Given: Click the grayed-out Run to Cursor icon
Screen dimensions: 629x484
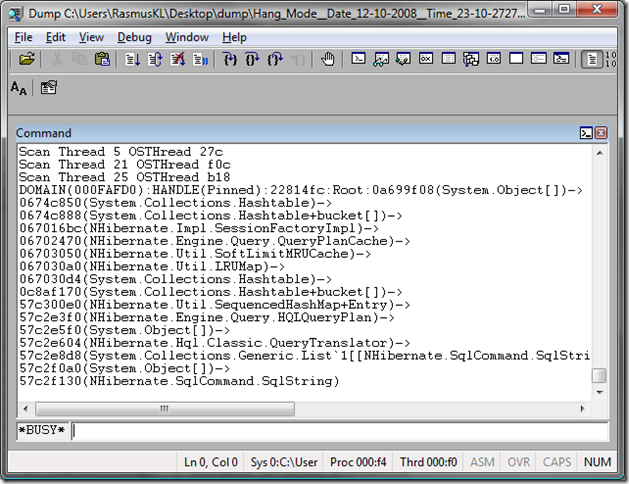Looking at the screenshot, I should [298, 59].
